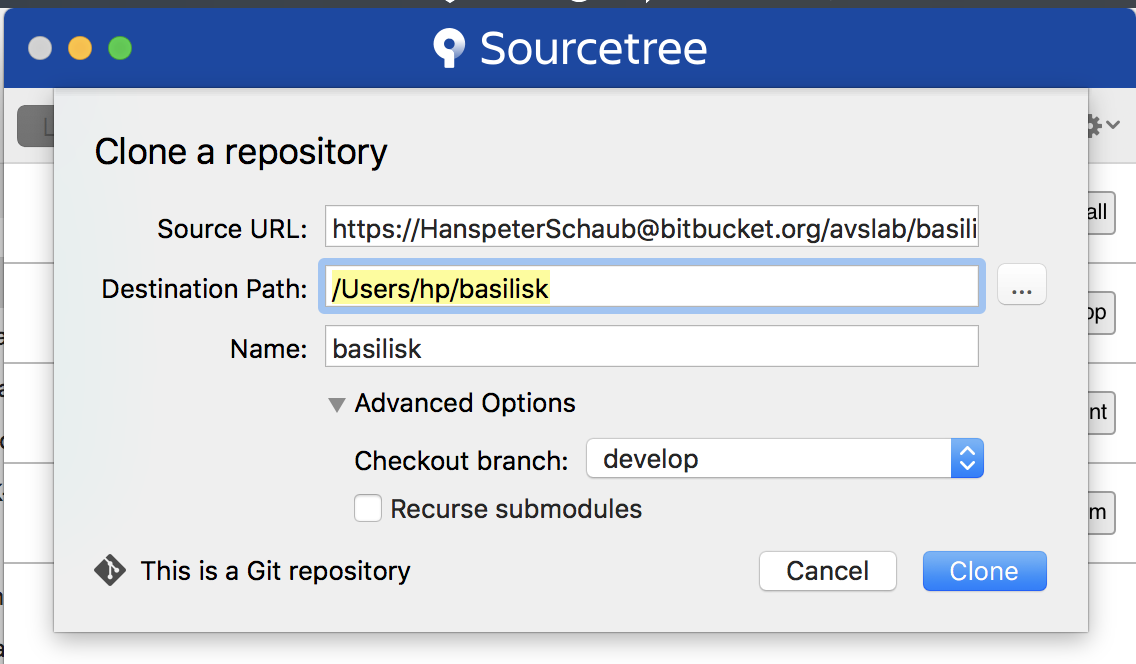Click the yellow minimize window button
The height and width of the screenshot is (664, 1136).
80,48
